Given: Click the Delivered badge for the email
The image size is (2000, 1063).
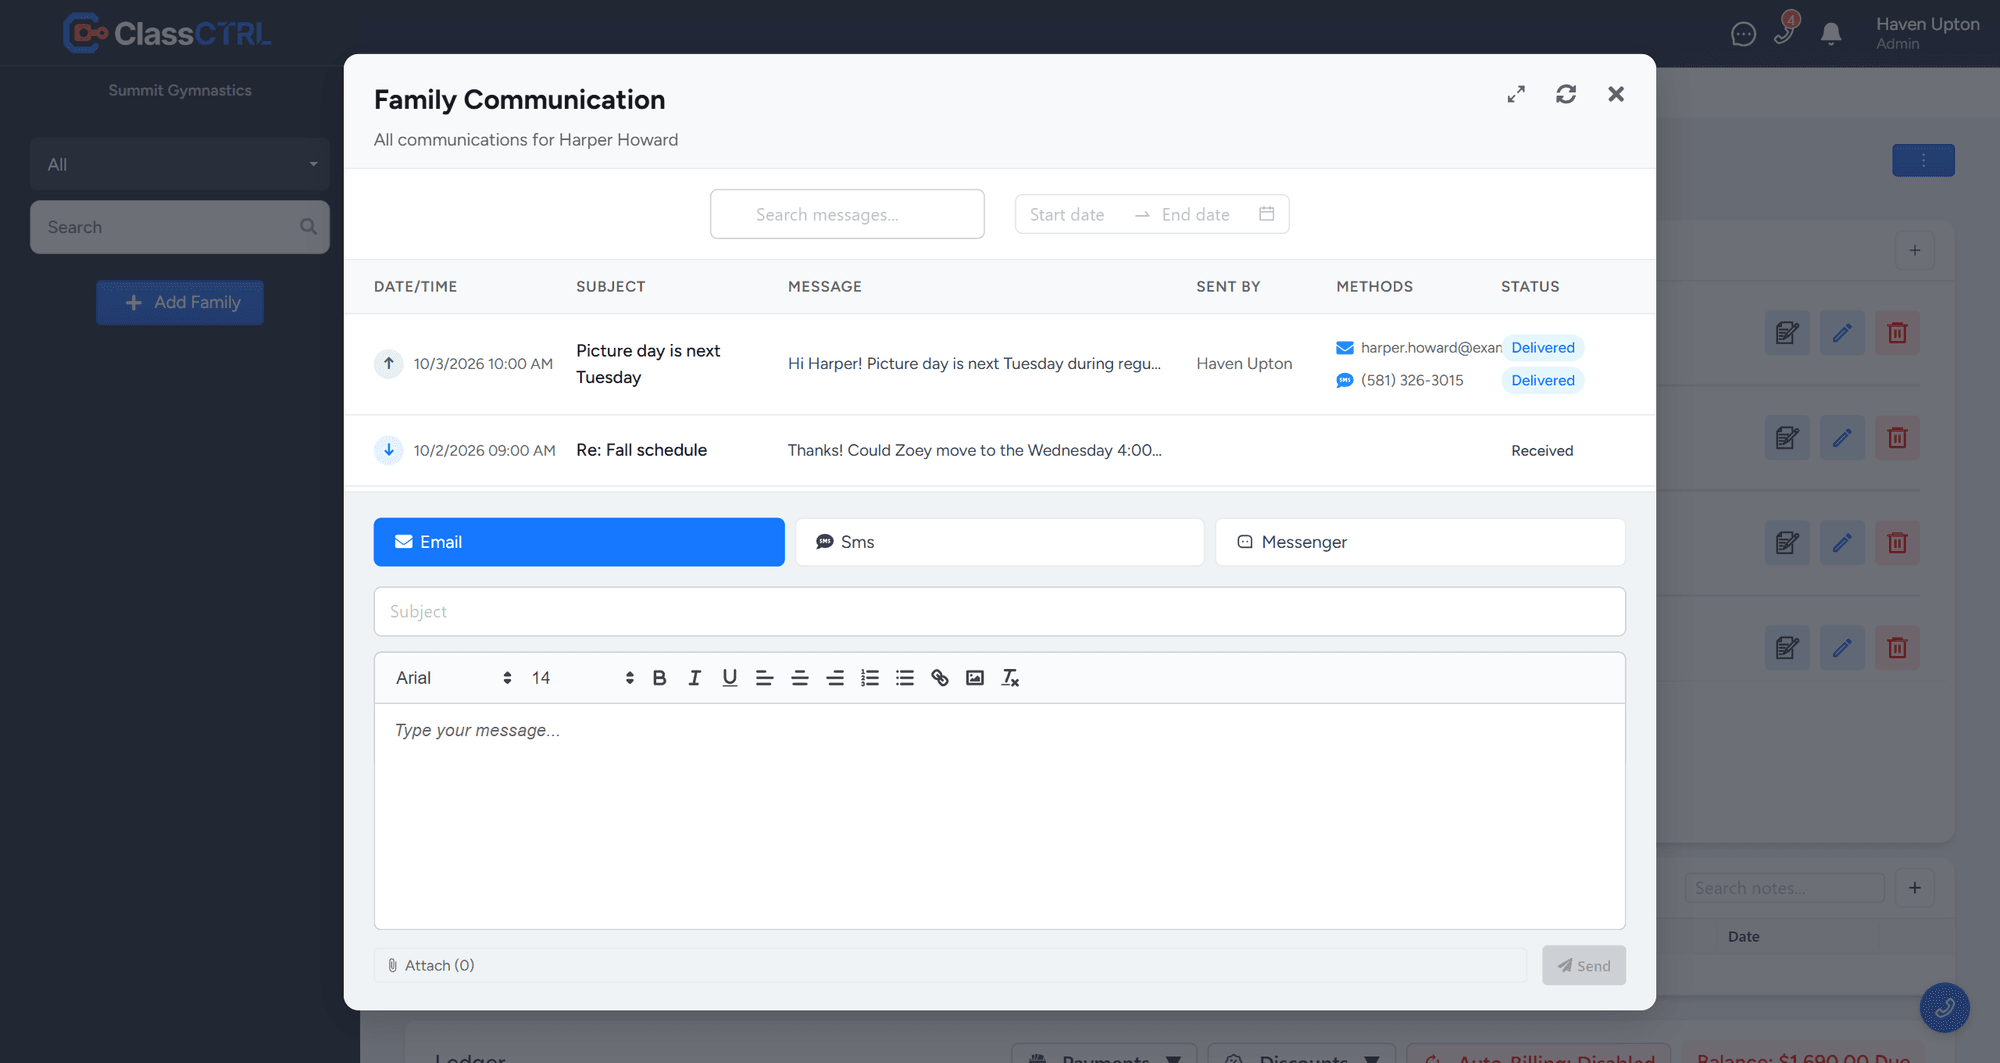Looking at the screenshot, I should pos(1542,348).
